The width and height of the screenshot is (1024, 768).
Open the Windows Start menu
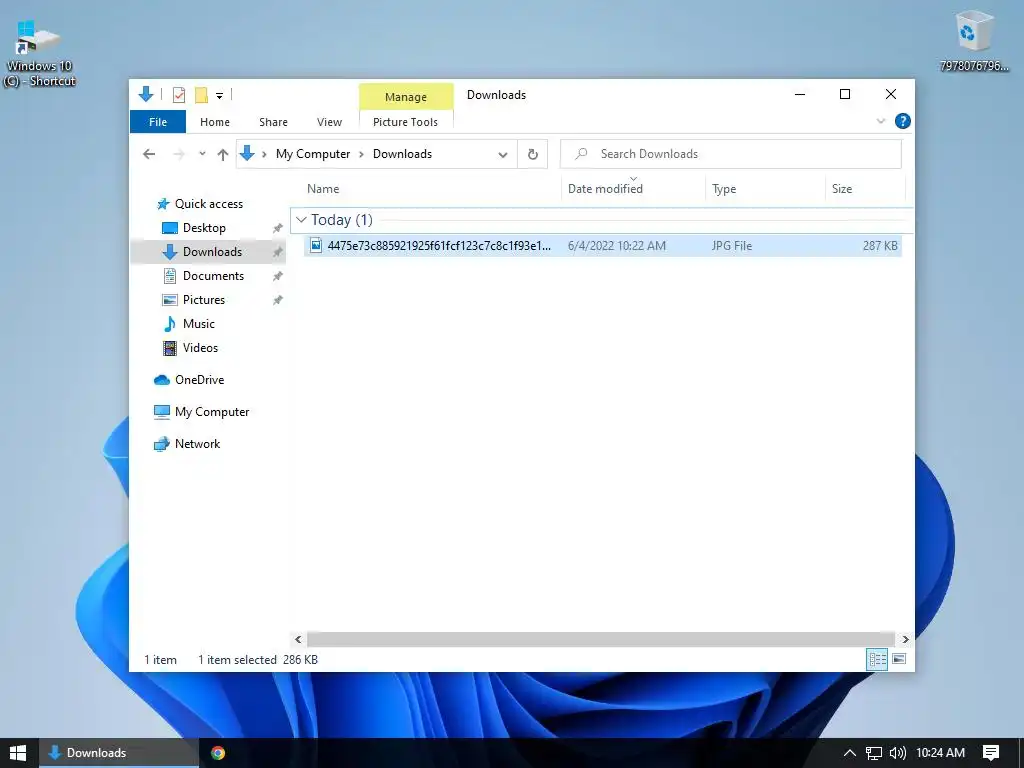[18, 753]
